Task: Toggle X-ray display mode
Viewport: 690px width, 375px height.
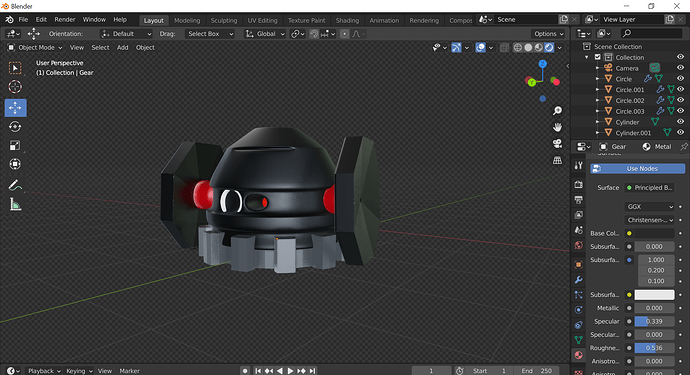Action: (504, 48)
